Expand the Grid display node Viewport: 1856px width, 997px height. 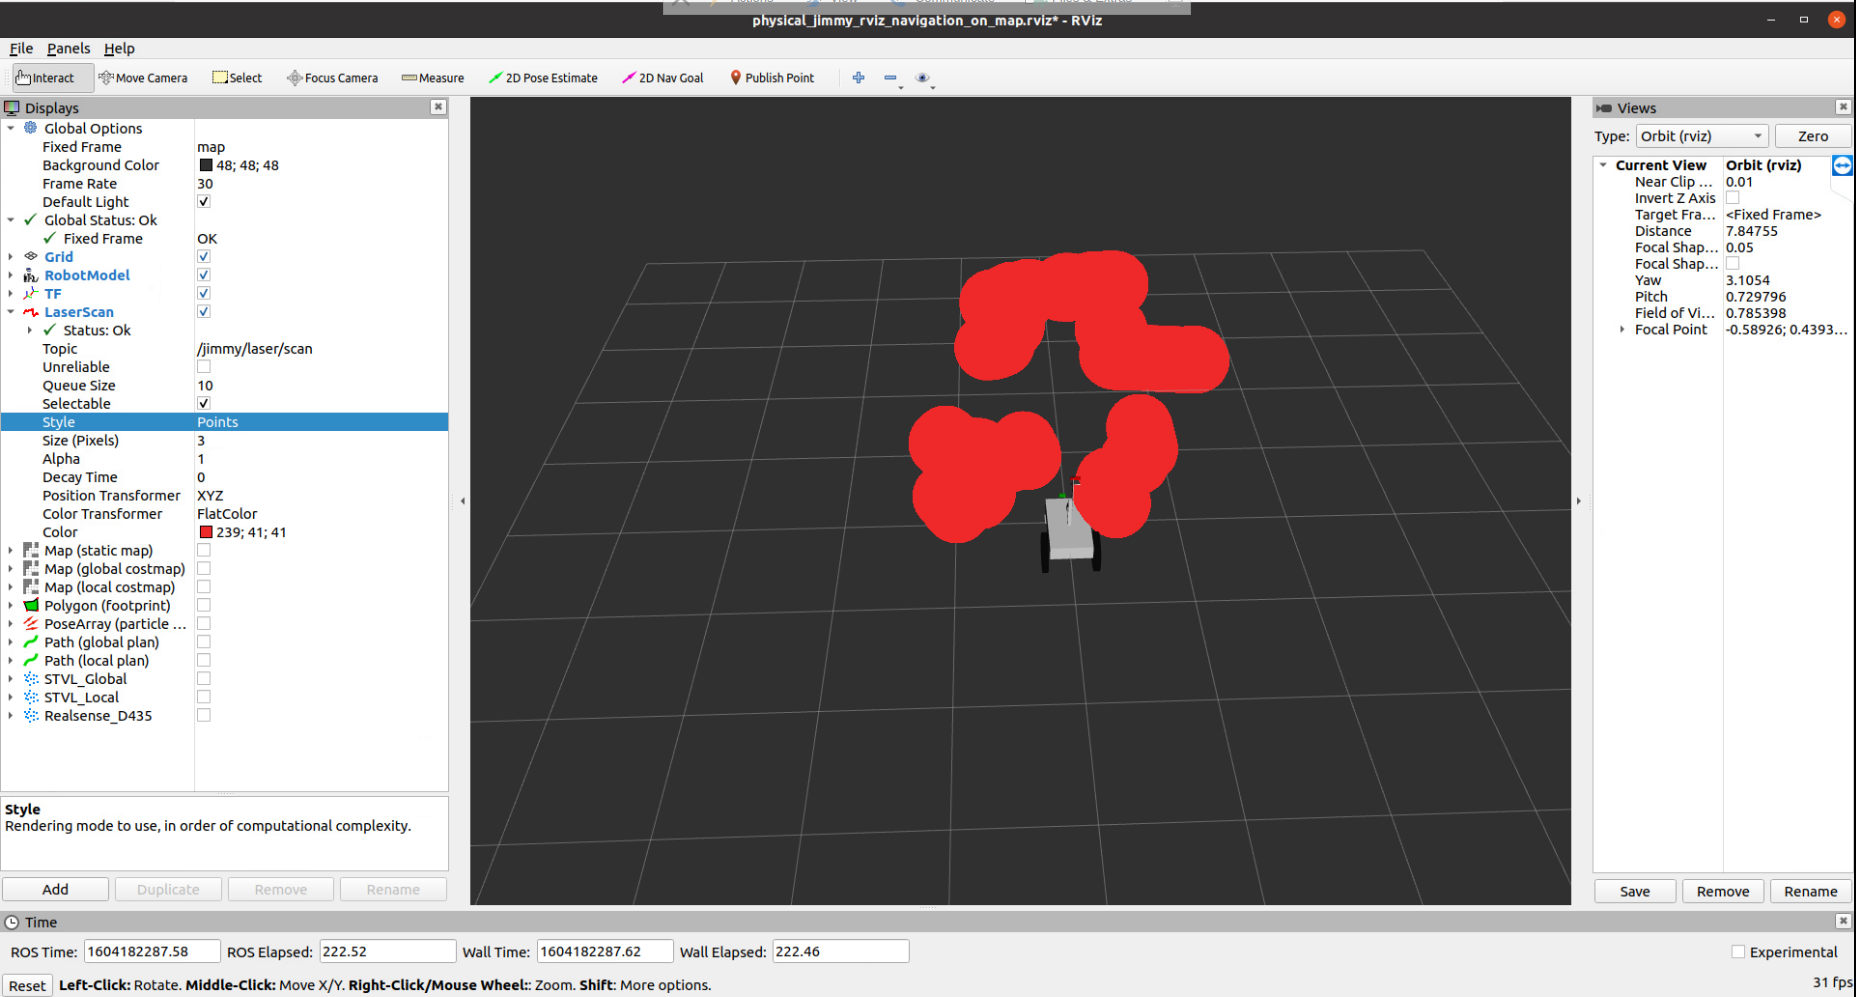point(11,257)
